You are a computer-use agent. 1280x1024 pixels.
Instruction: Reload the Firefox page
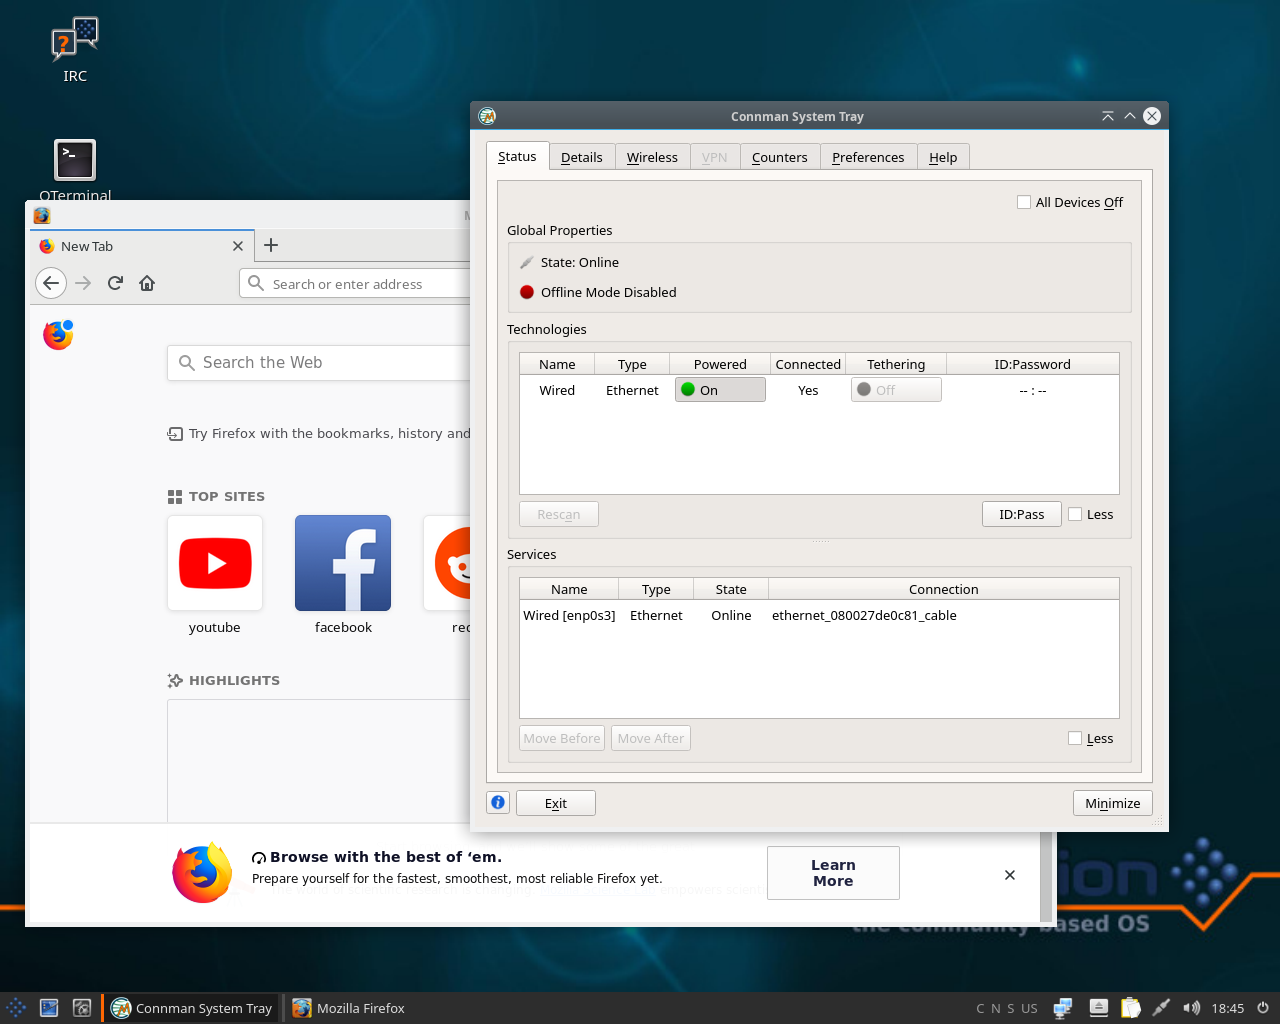pyautogui.click(x=115, y=283)
